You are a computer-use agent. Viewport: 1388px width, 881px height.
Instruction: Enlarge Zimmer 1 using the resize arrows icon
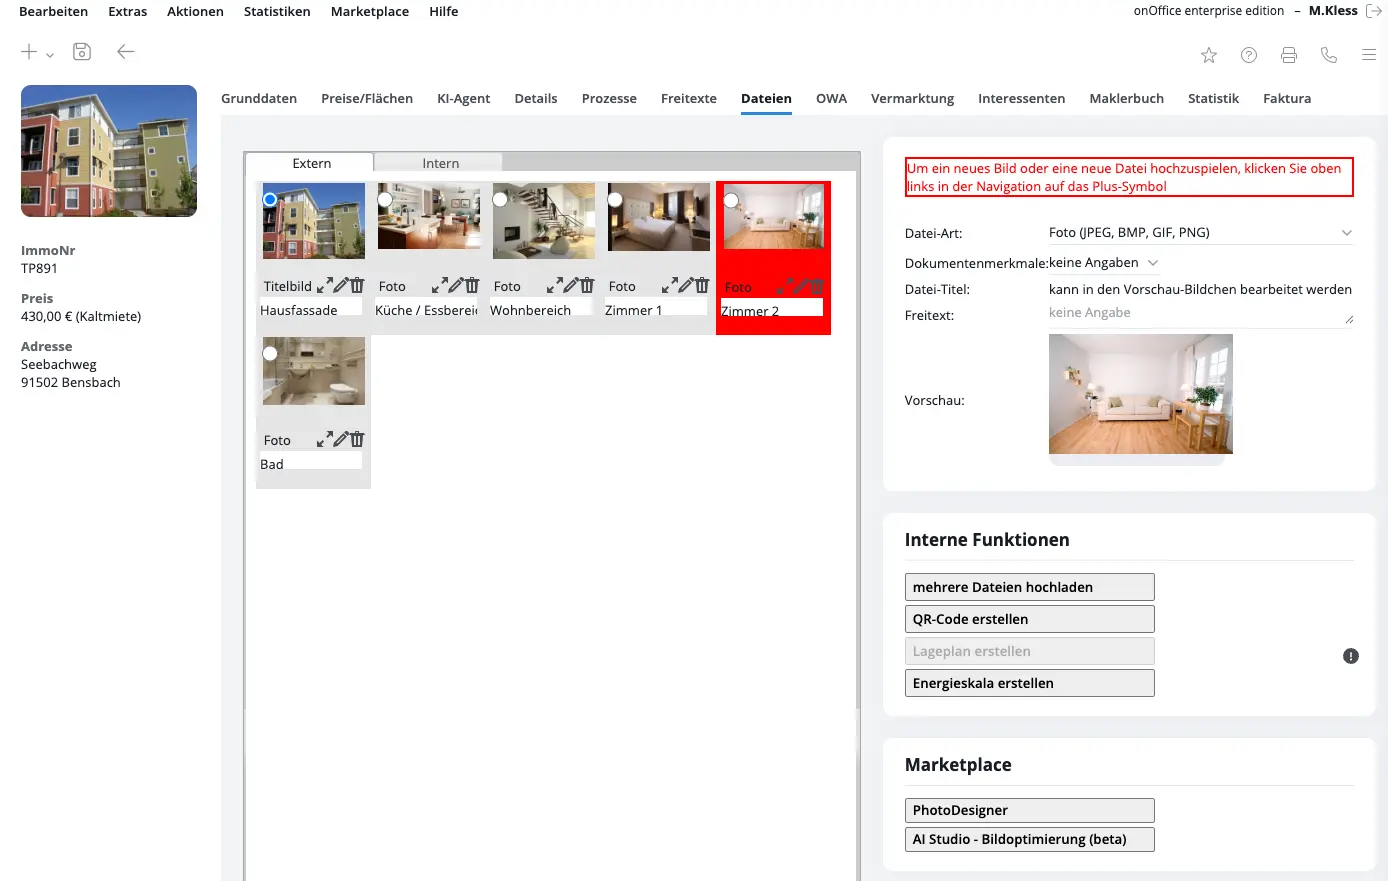pyautogui.click(x=671, y=287)
